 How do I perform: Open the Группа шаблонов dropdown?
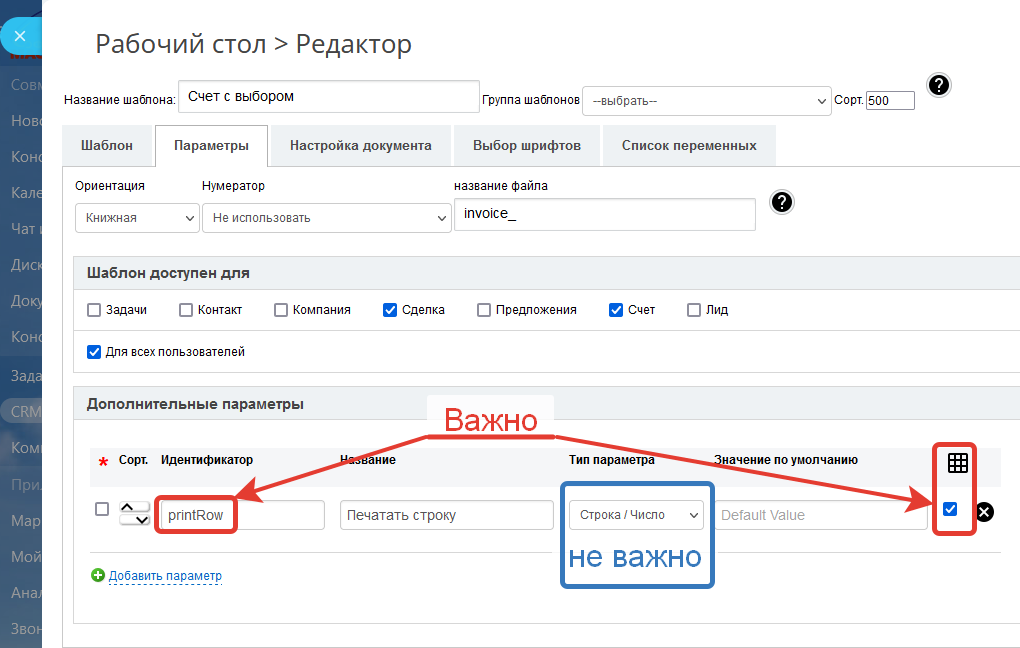pyautogui.click(x=706, y=101)
